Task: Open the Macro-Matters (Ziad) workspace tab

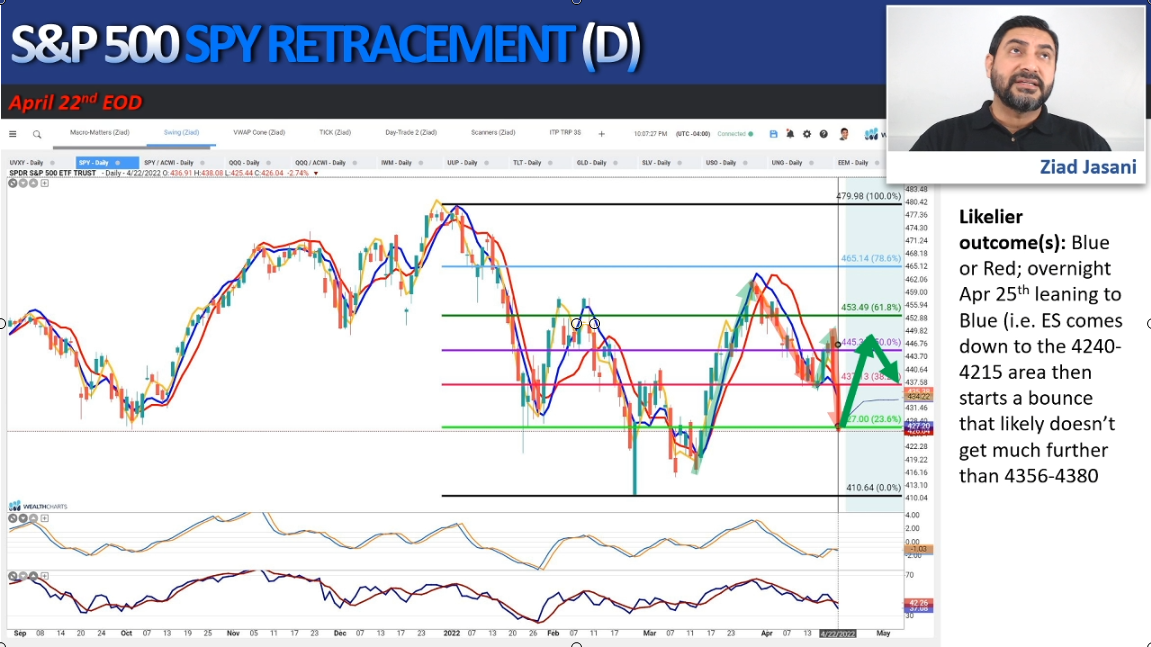Action: tap(100, 133)
